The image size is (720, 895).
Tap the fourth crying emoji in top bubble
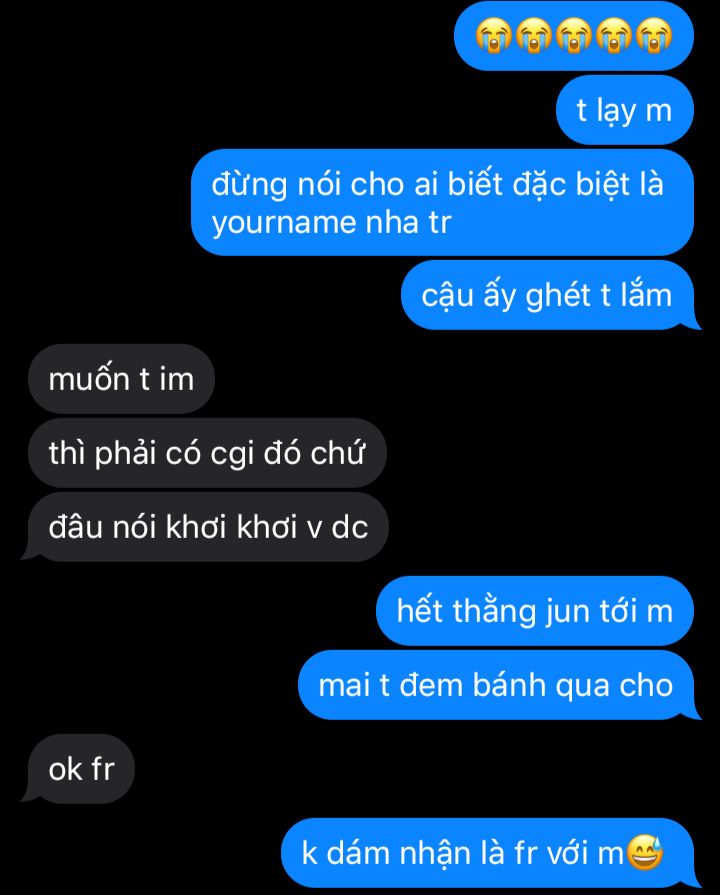click(x=614, y=35)
